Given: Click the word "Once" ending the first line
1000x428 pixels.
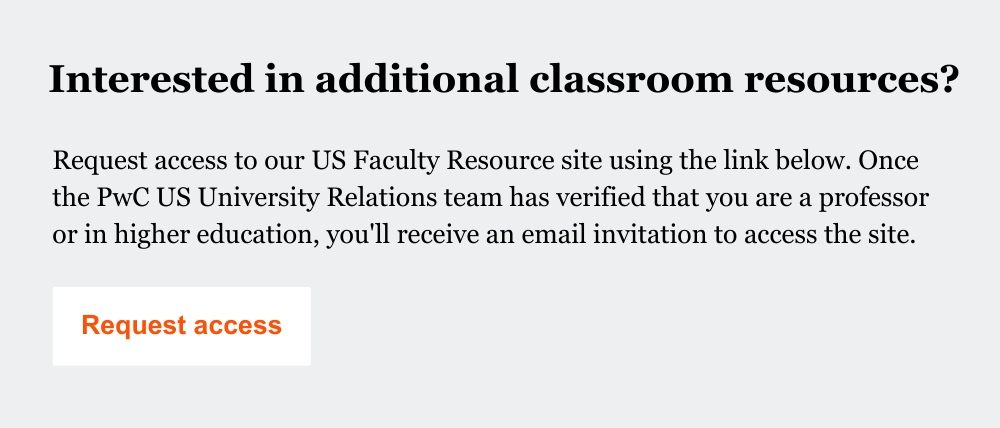Looking at the screenshot, I should [x=896, y=161].
